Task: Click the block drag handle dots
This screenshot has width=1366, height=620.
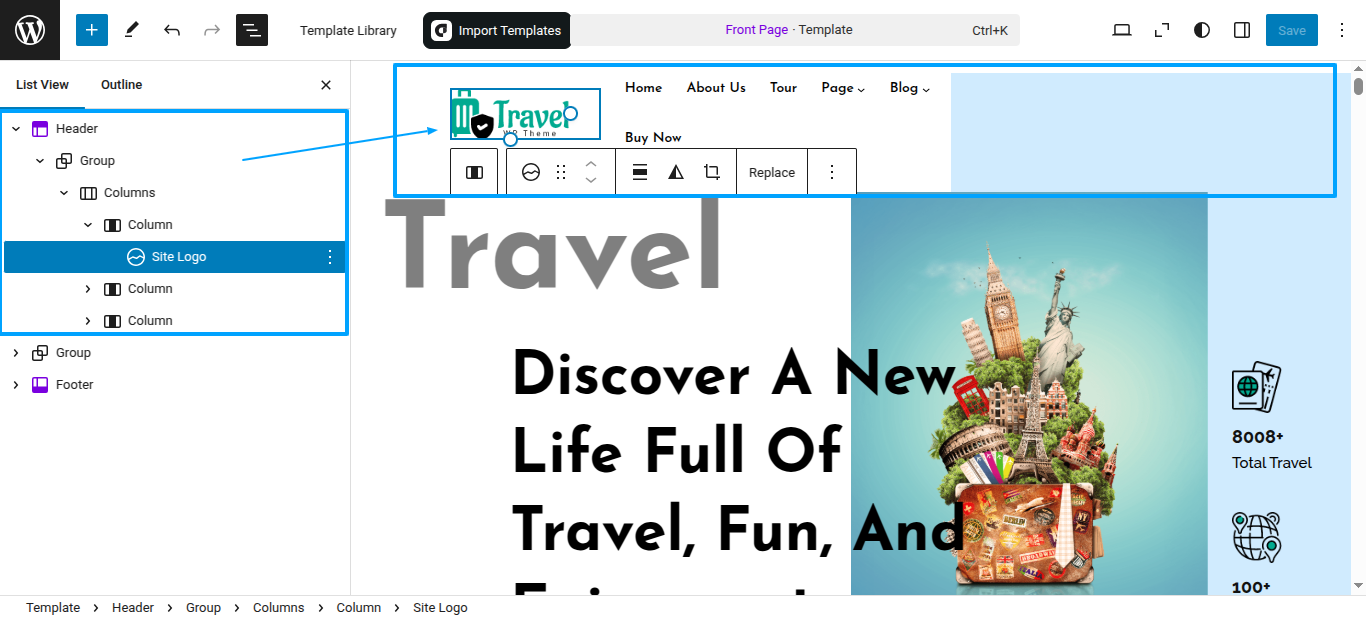Action: click(x=561, y=172)
